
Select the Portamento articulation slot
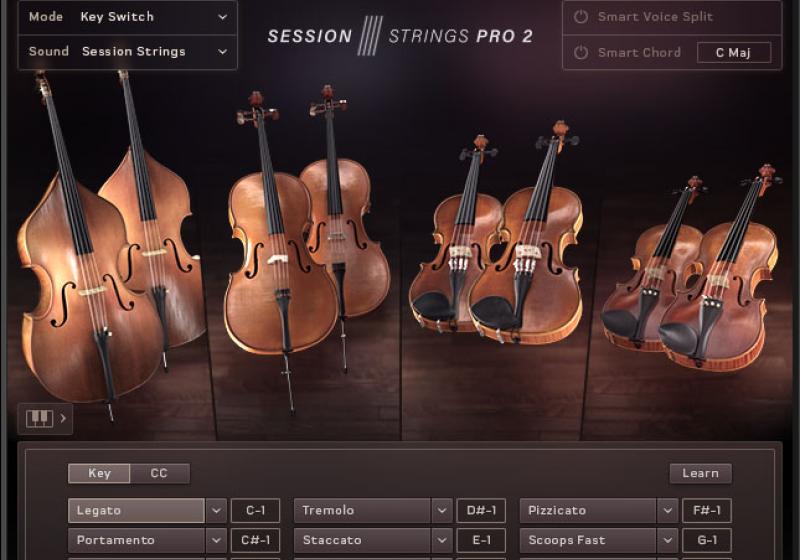point(136,540)
